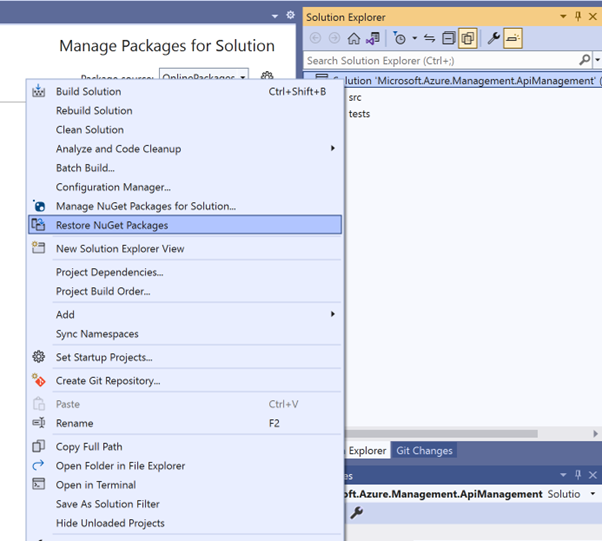Click the Create Git Repository icon
Image resolution: width=602 pixels, height=541 pixels.
pyautogui.click(x=38, y=380)
